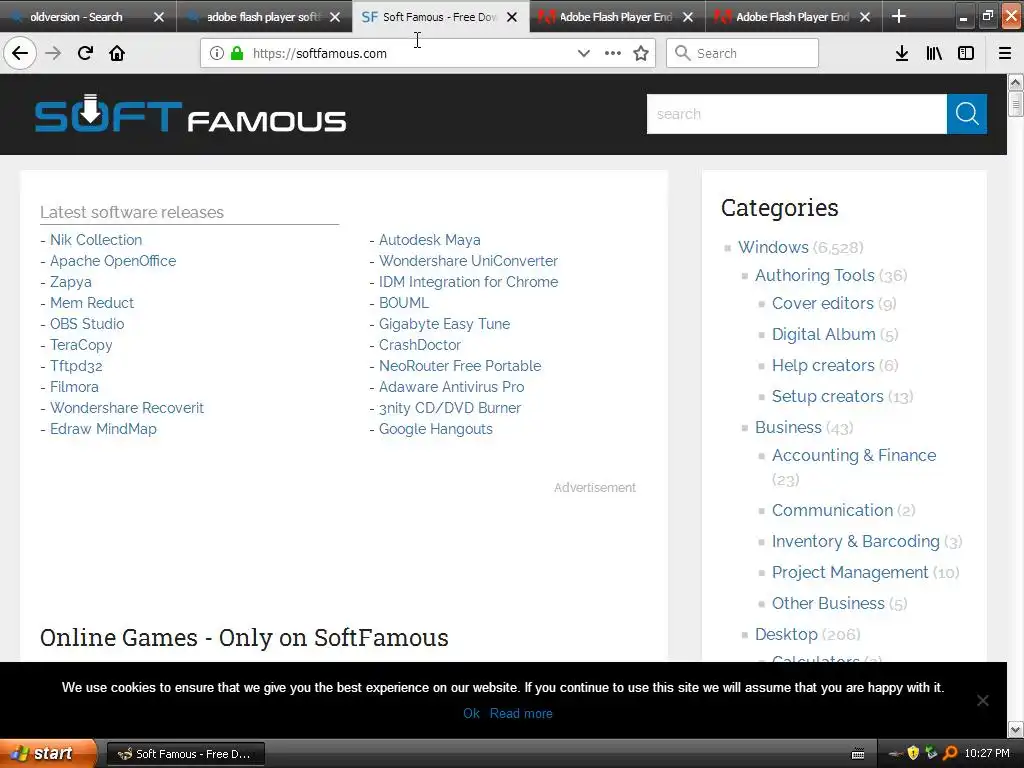The width and height of the screenshot is (1024, 768).
Task: Open the cookie Read more link
Action: [x=521, y=713]
